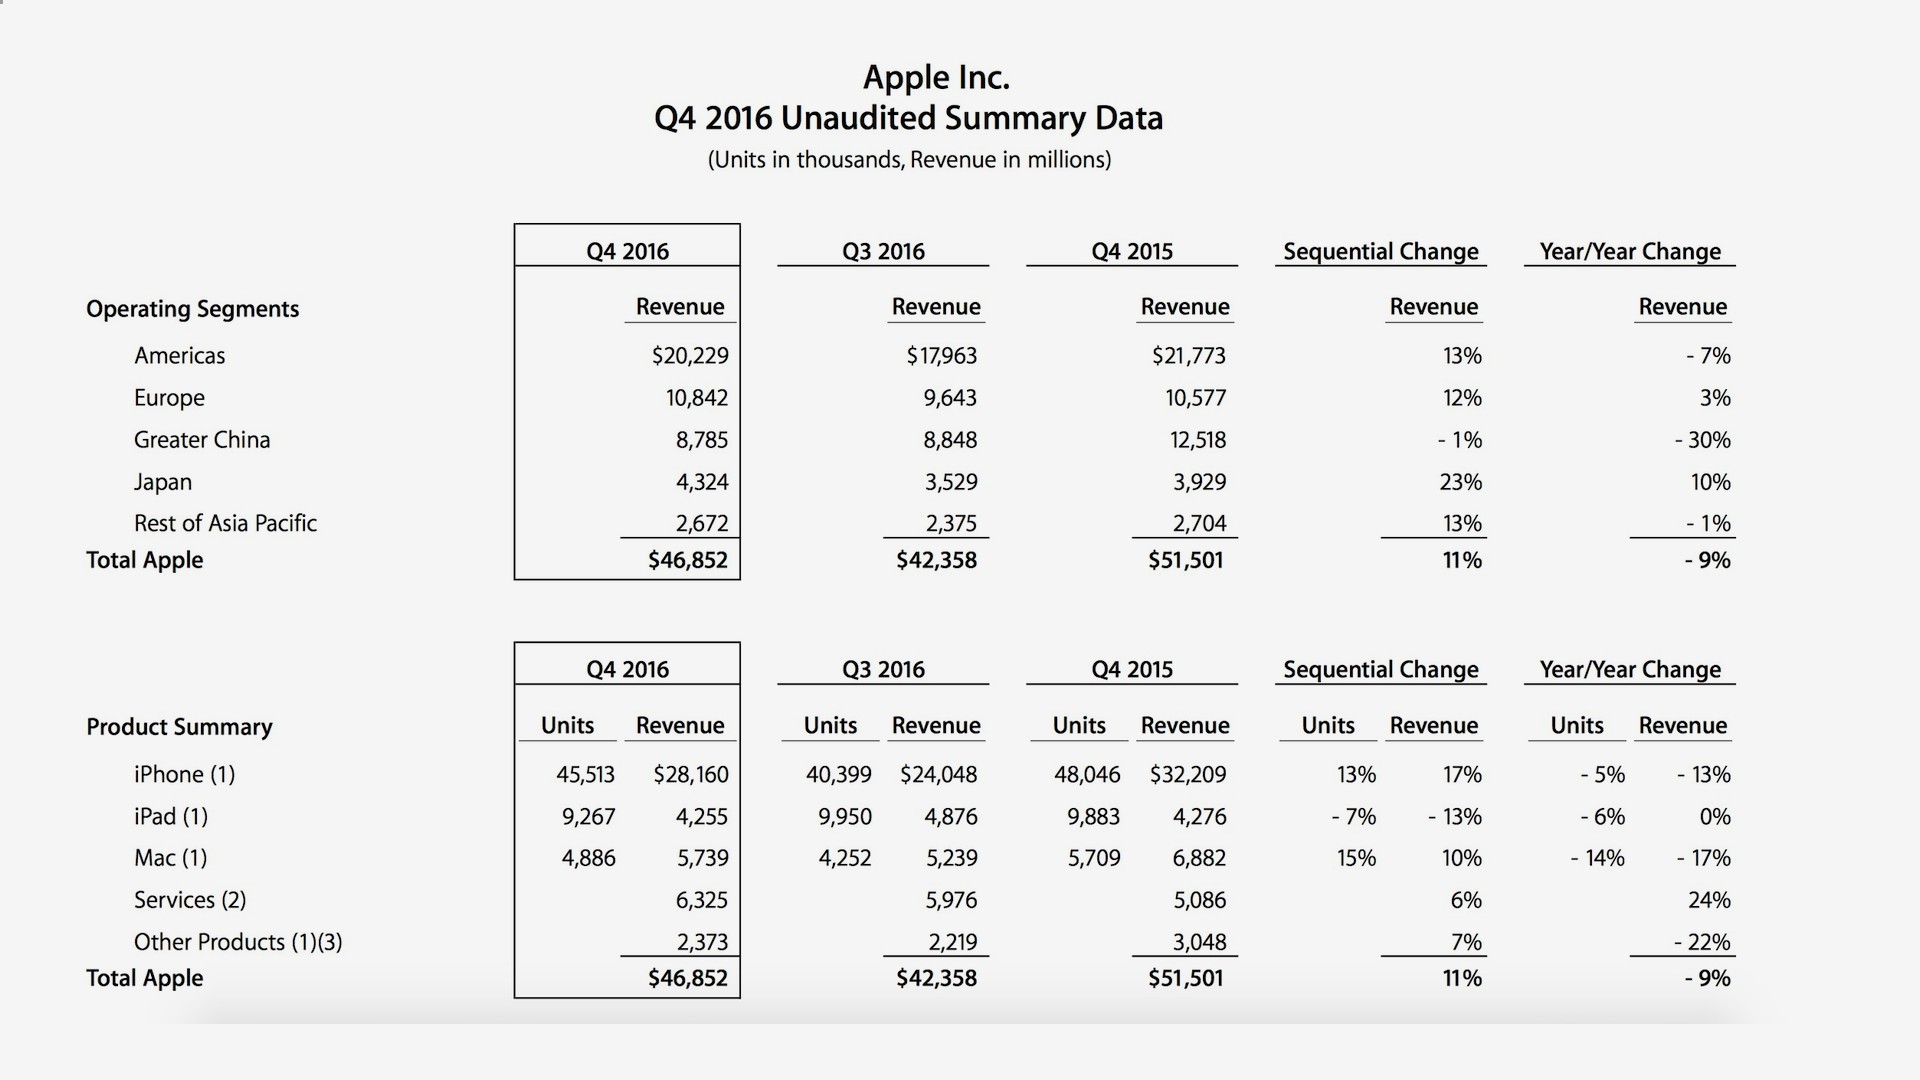
Task: Select the "Americas" row label
Action: tap(180, 356)
